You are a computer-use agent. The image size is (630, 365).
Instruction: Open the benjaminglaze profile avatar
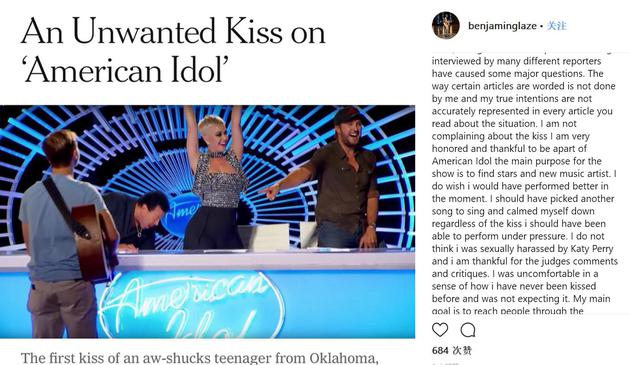coord(446,25)
